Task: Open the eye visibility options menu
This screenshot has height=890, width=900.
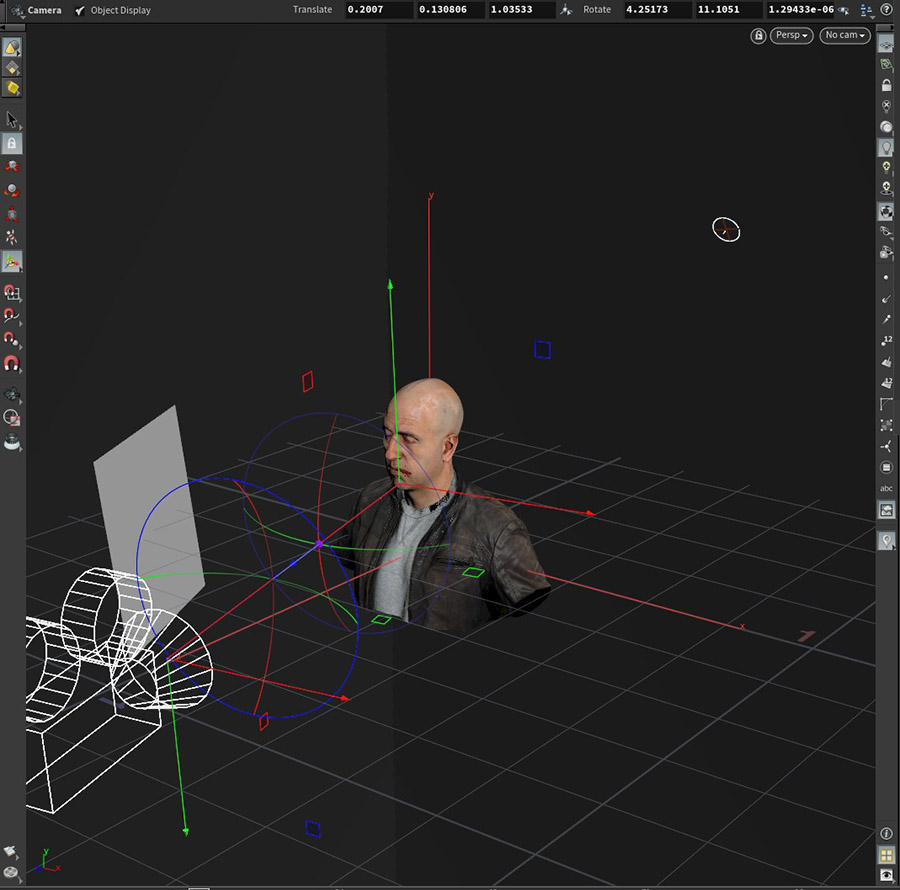Action: pyautogui.click(x=886, y=876)
